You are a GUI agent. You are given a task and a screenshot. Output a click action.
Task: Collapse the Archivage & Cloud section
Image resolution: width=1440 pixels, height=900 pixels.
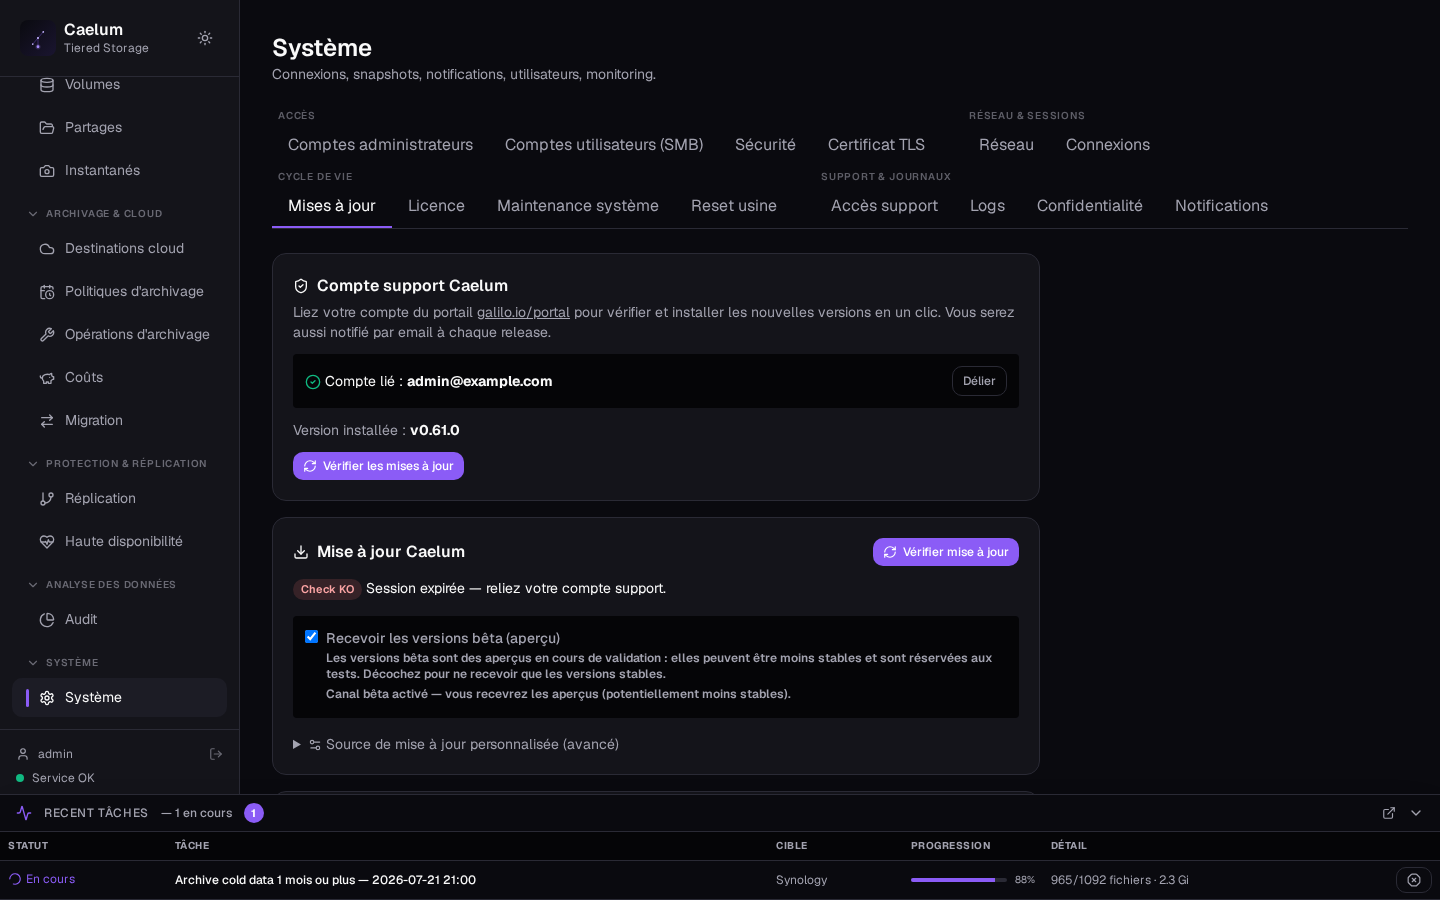click(33, 214)
